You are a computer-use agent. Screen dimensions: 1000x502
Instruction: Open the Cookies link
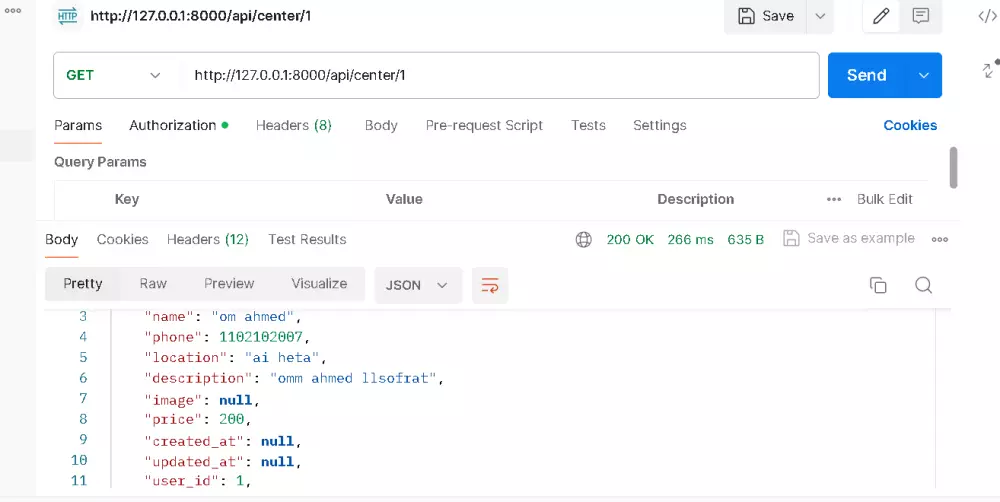910,125
